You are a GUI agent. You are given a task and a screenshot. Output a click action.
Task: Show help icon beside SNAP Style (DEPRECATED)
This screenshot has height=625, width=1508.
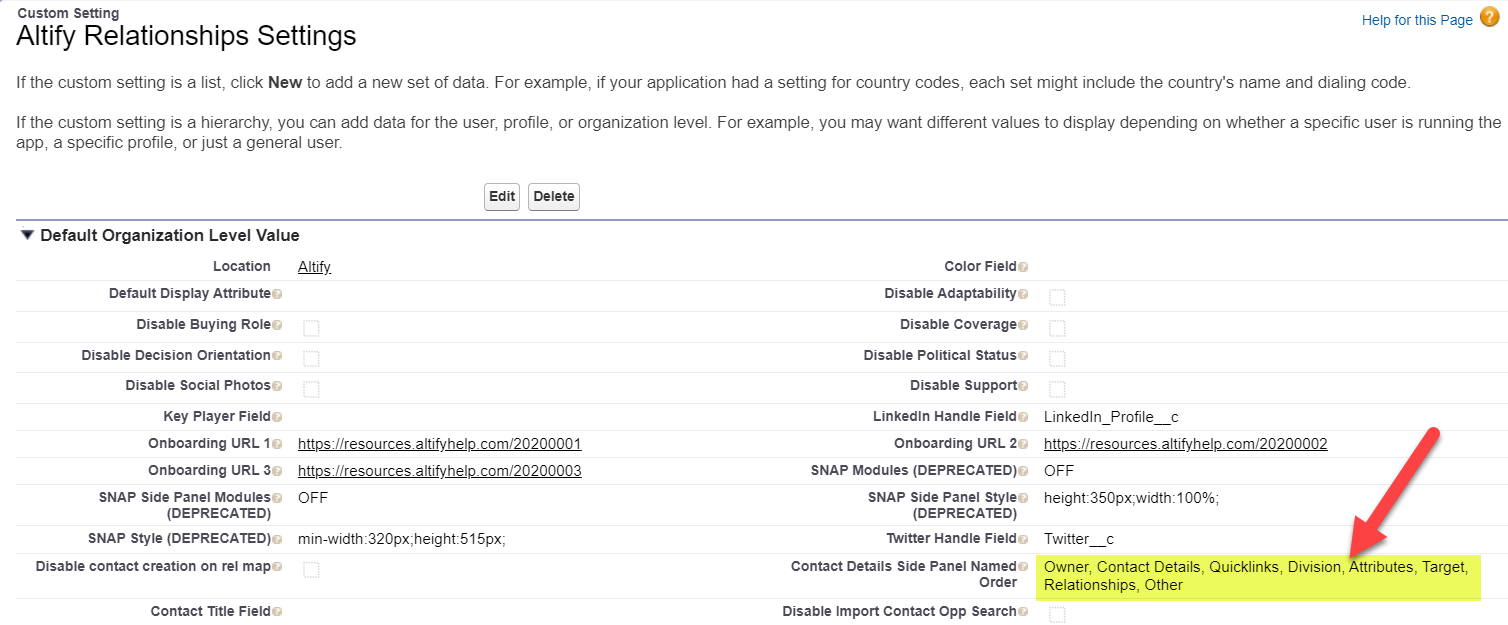(x=277, y=539)
